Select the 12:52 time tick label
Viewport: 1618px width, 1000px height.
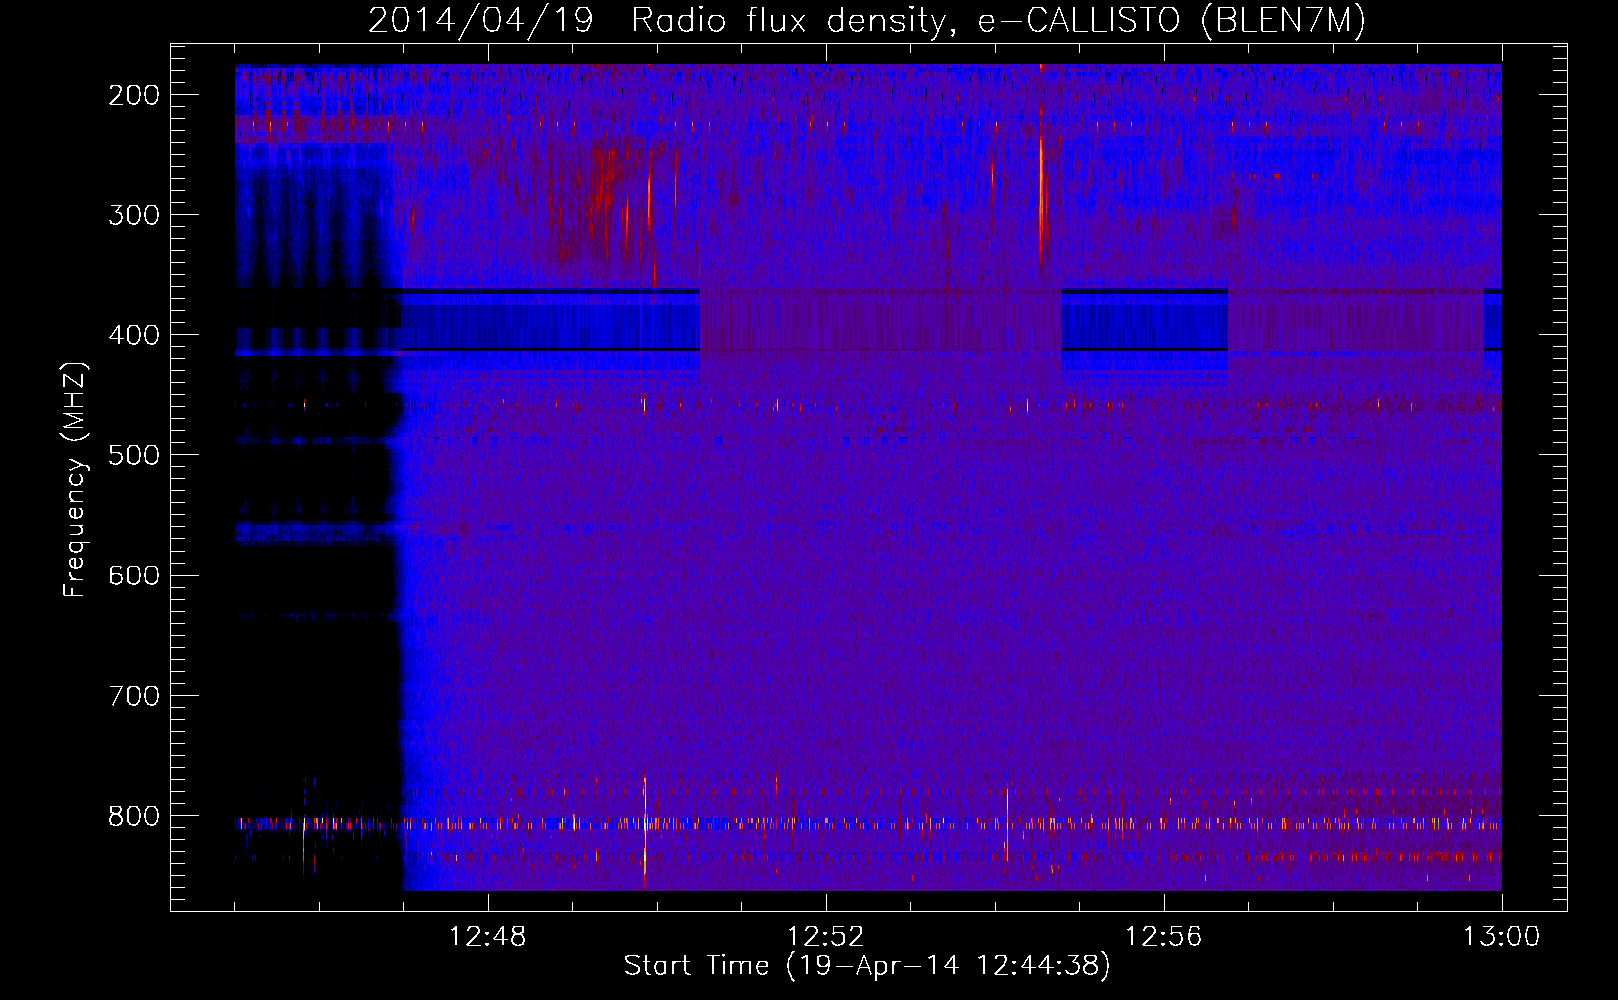(x=825, y=937)
